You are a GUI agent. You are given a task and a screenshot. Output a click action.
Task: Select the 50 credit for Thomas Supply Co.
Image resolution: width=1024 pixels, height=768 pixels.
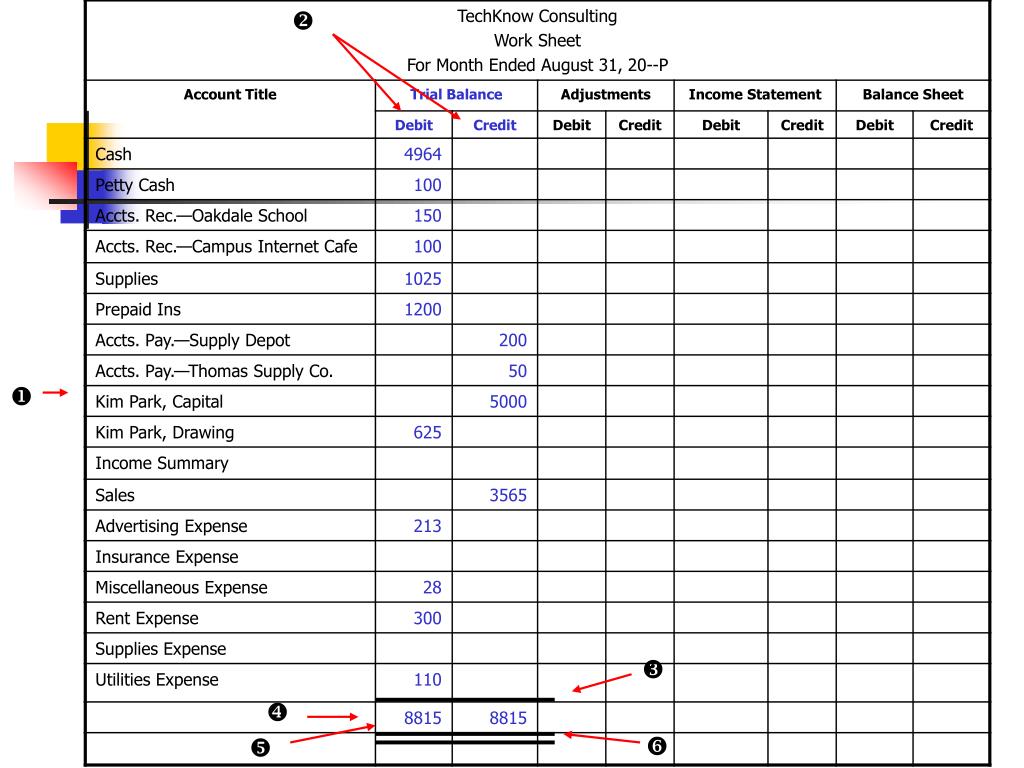(x=517, y=371)
